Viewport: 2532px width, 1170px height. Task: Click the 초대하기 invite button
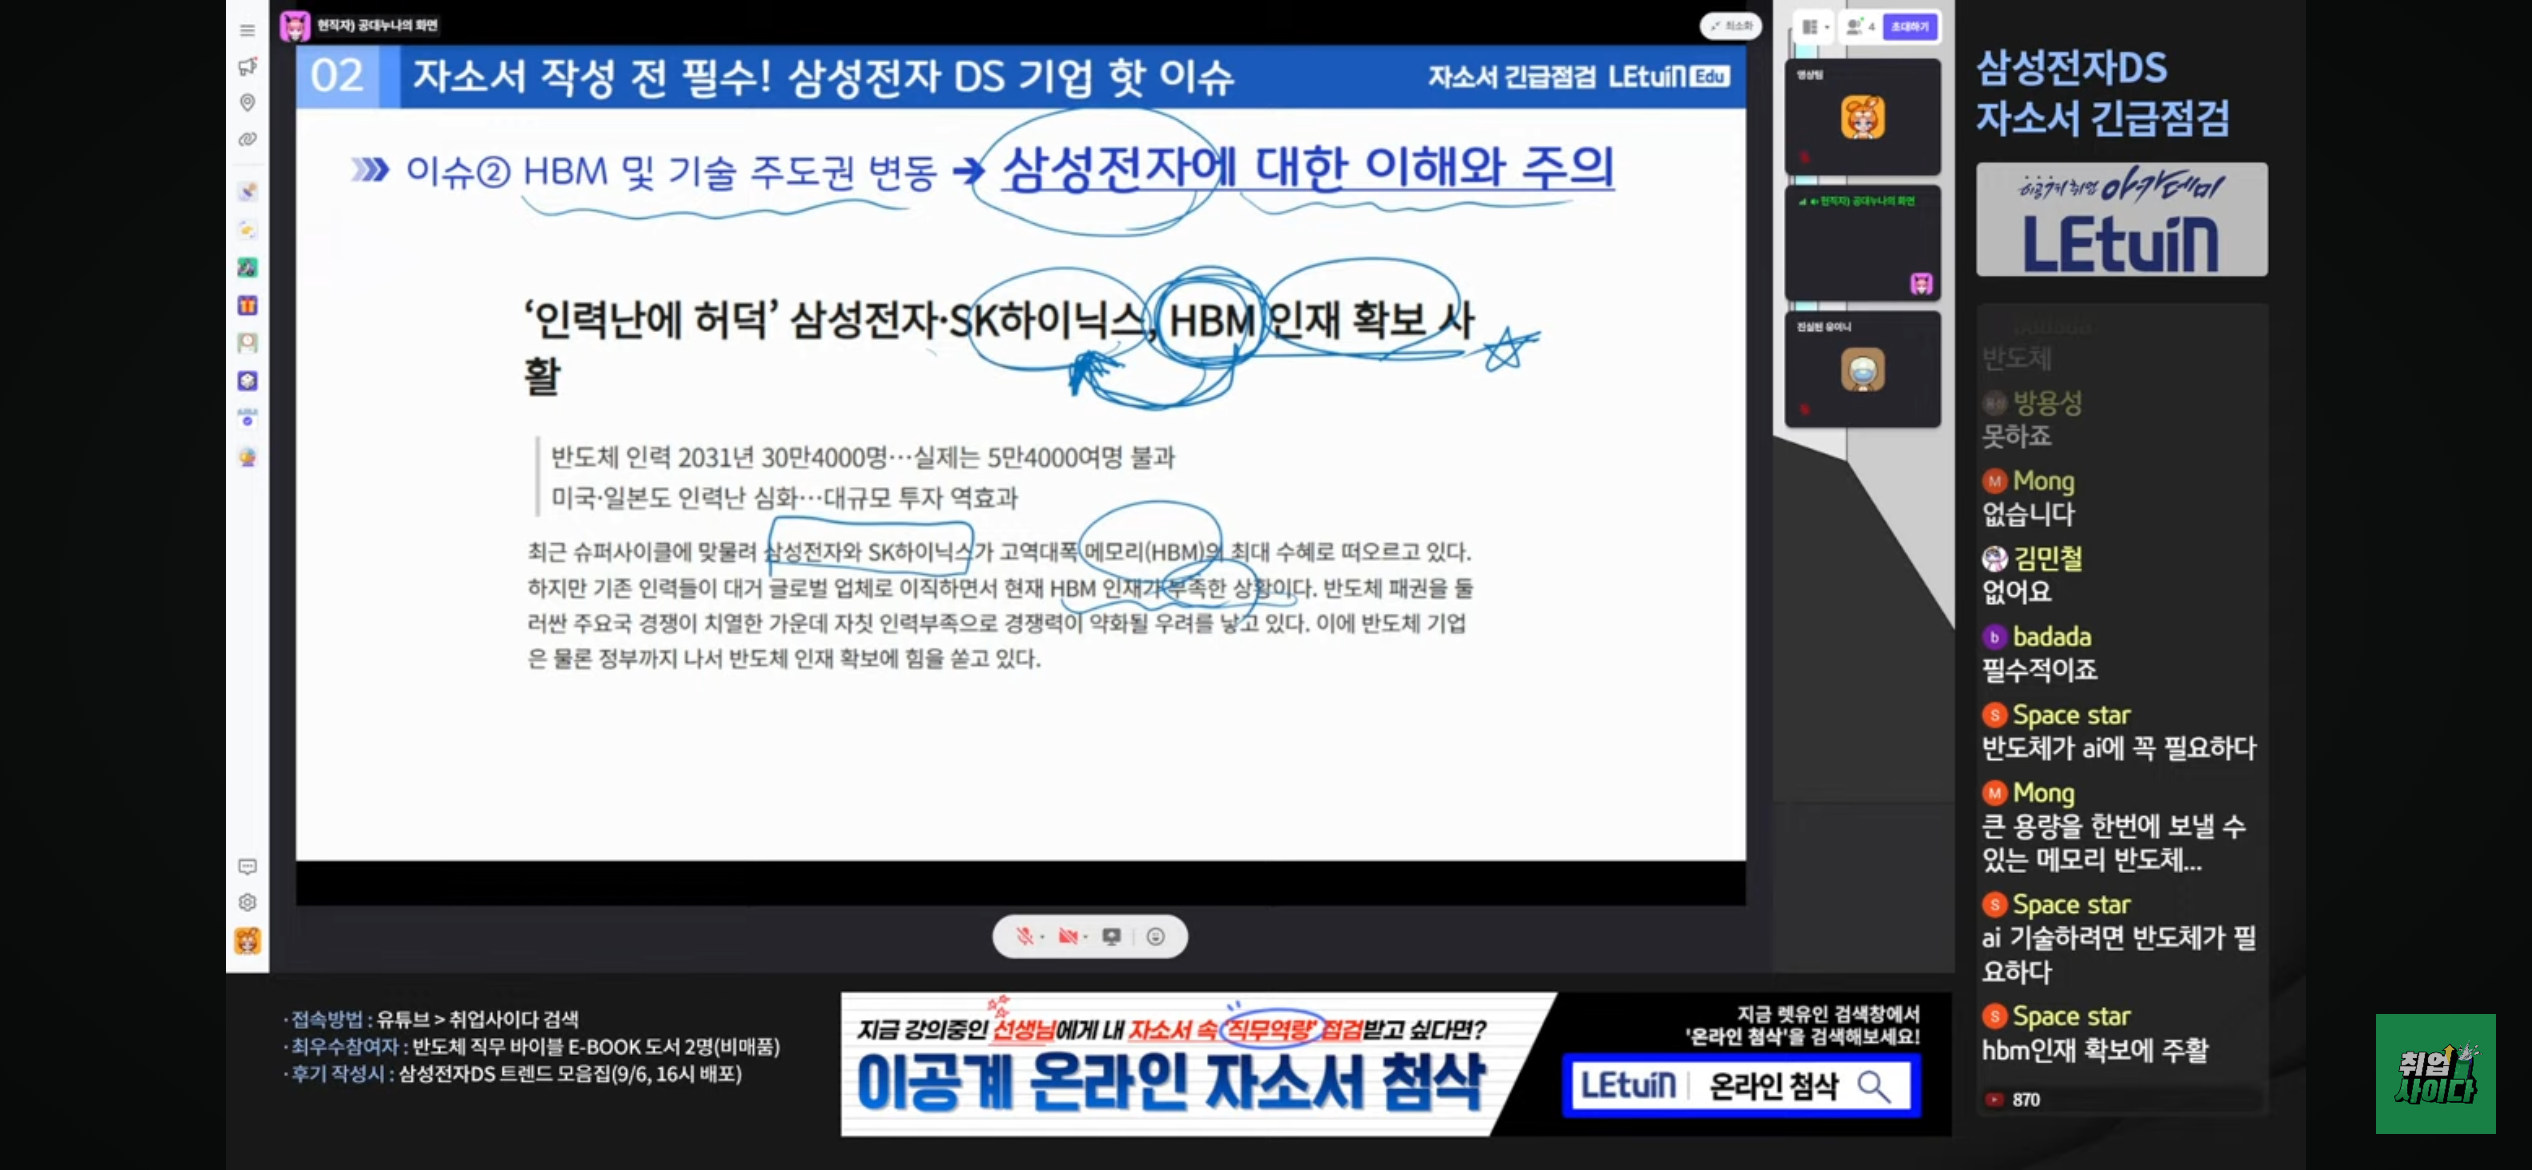(x=1910, y=27)
